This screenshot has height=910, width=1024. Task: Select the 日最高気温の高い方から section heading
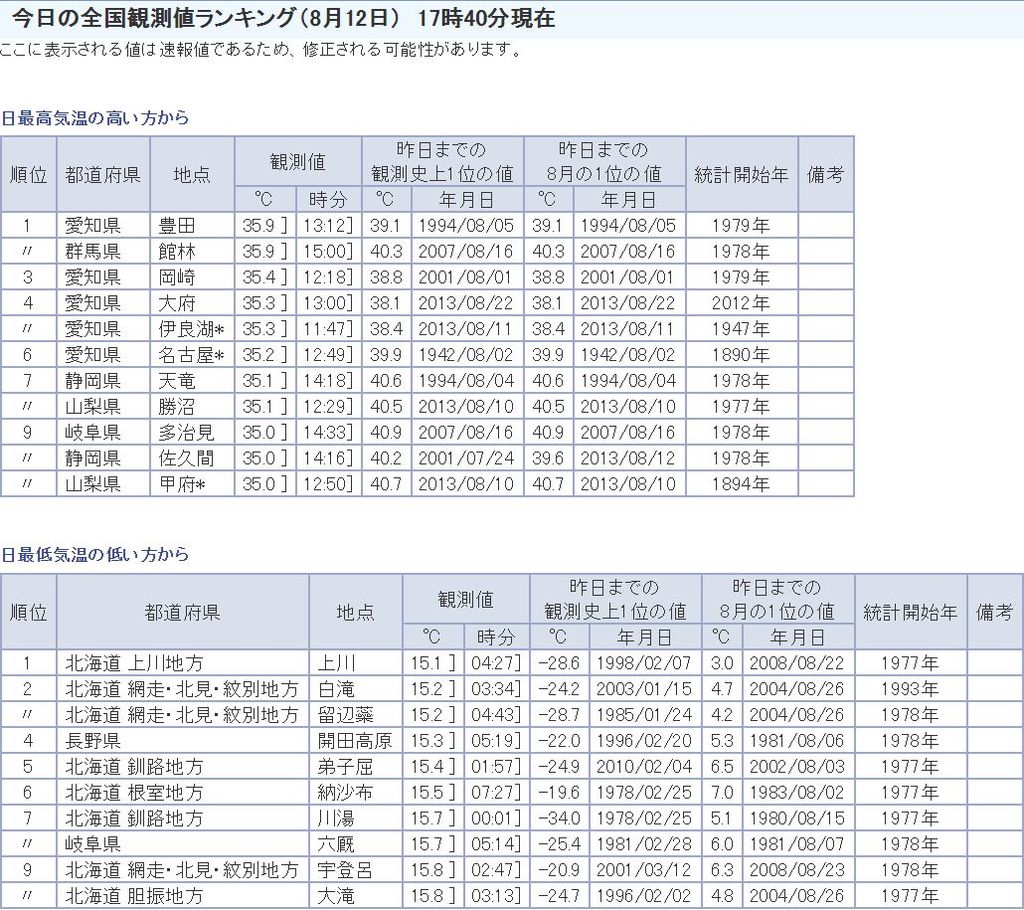coord(95,118)
